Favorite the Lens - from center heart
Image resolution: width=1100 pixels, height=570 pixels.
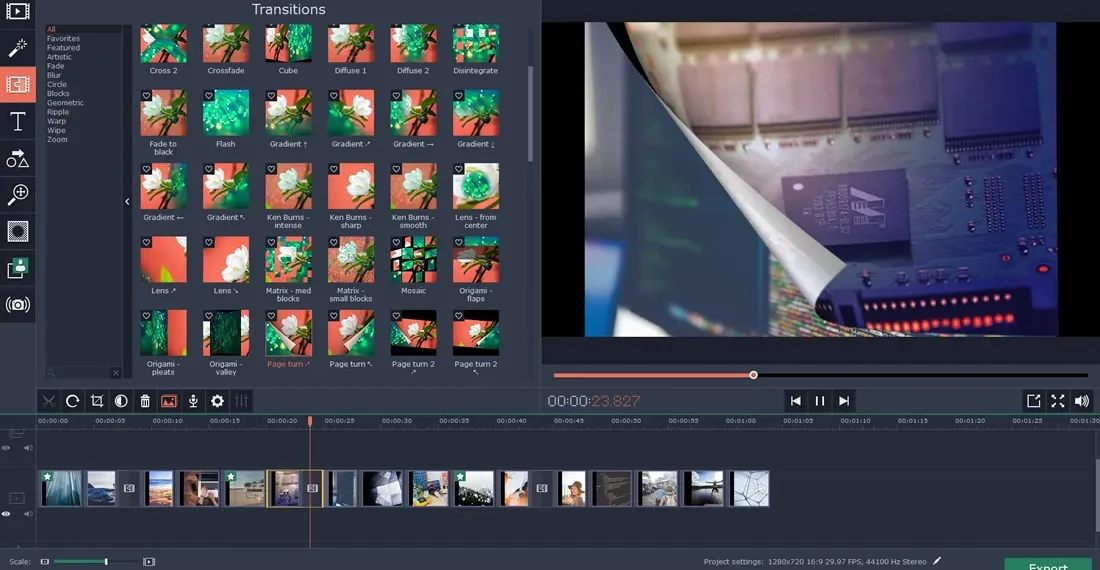click(459, 169)
